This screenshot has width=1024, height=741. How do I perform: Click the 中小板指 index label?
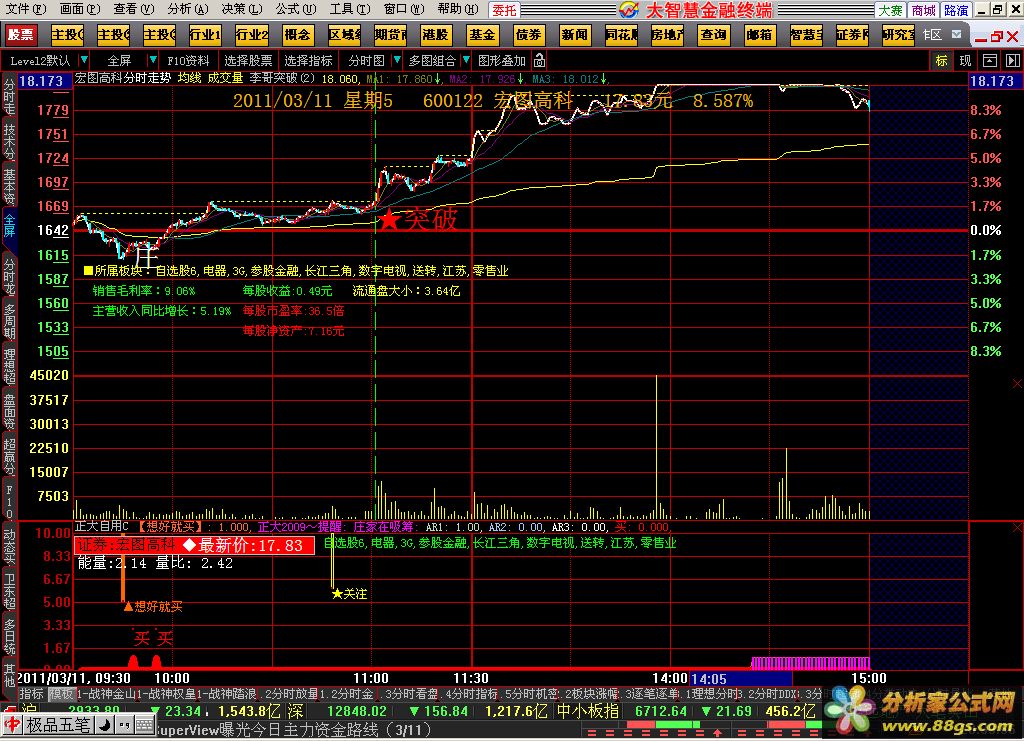click(587, 711)
